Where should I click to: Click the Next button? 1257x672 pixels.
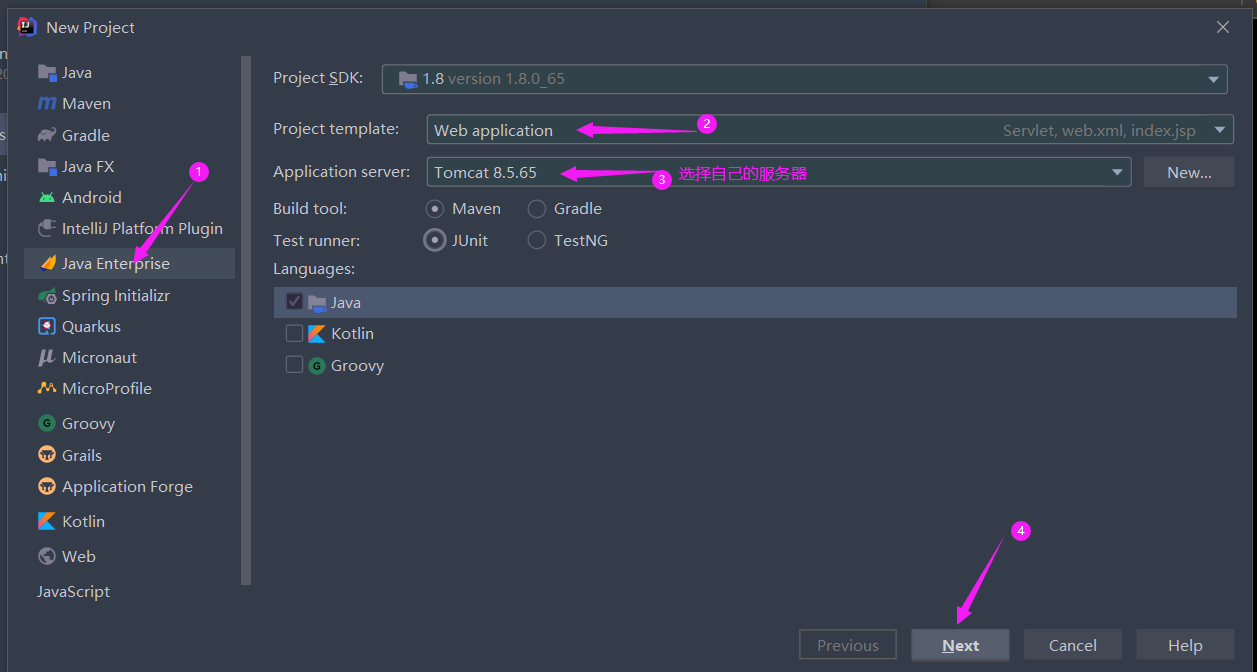(x=960, y=645)
